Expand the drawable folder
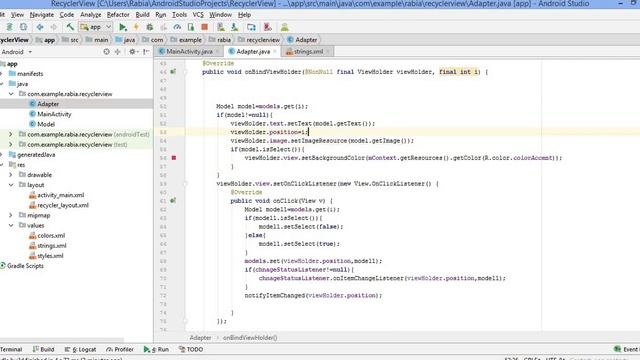This screenshot has height=360, width=640. click(x=11, y=175)
